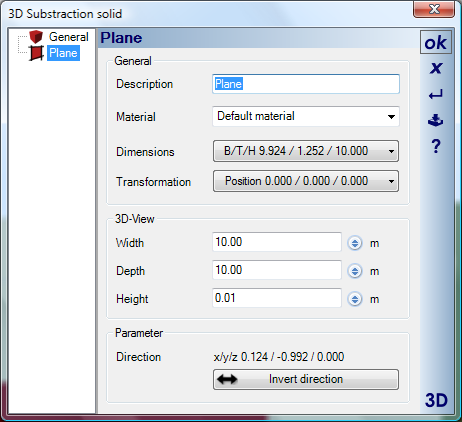Adjust Height with the spinner
Viewport: 462px width, 422px height.
(x=355, y=299)
